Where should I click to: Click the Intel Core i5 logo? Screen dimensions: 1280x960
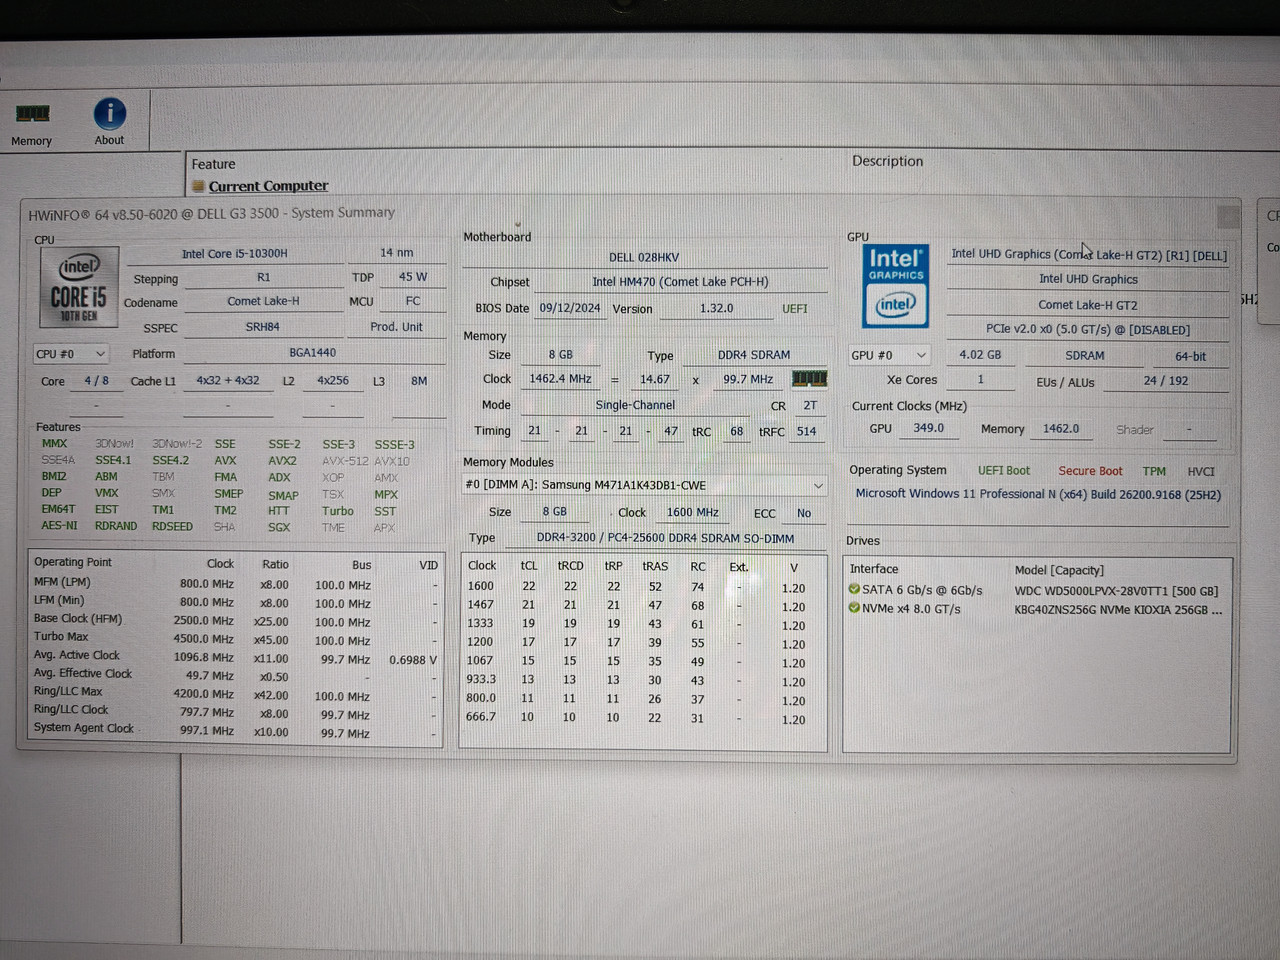tap(79, 287)
